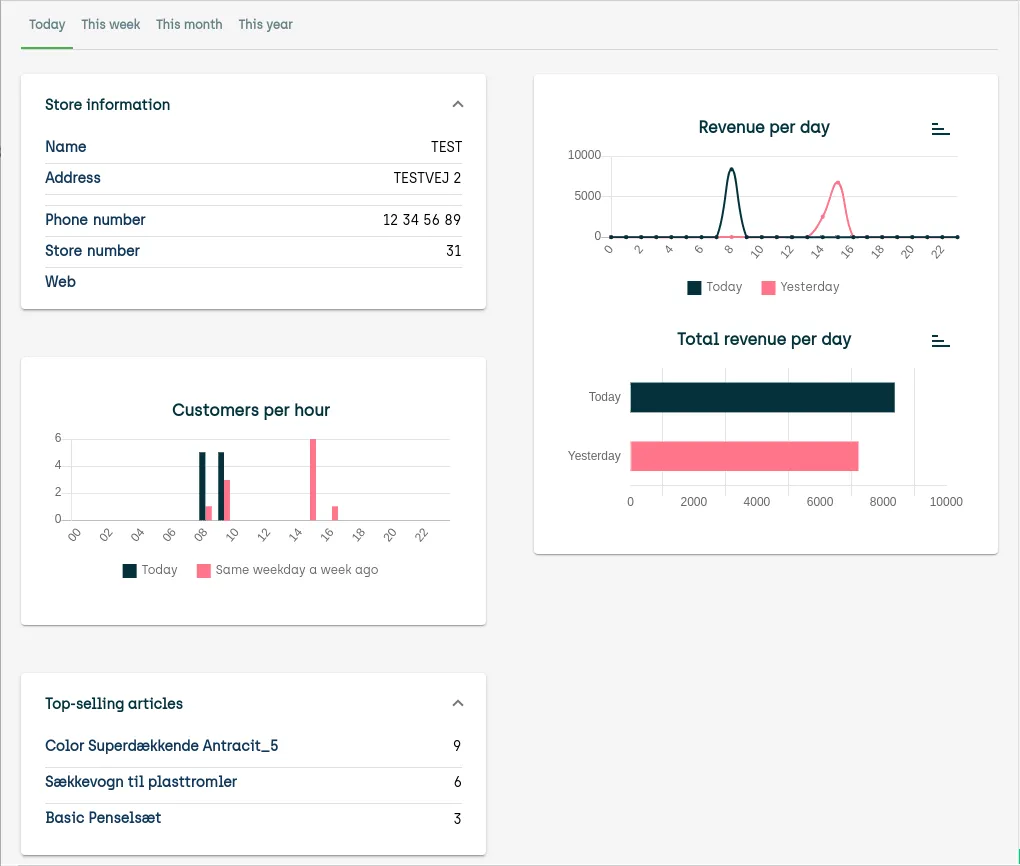Click the count 6 for Sækkevogn
Viewport: 1020px width, 866px height.
457,782
